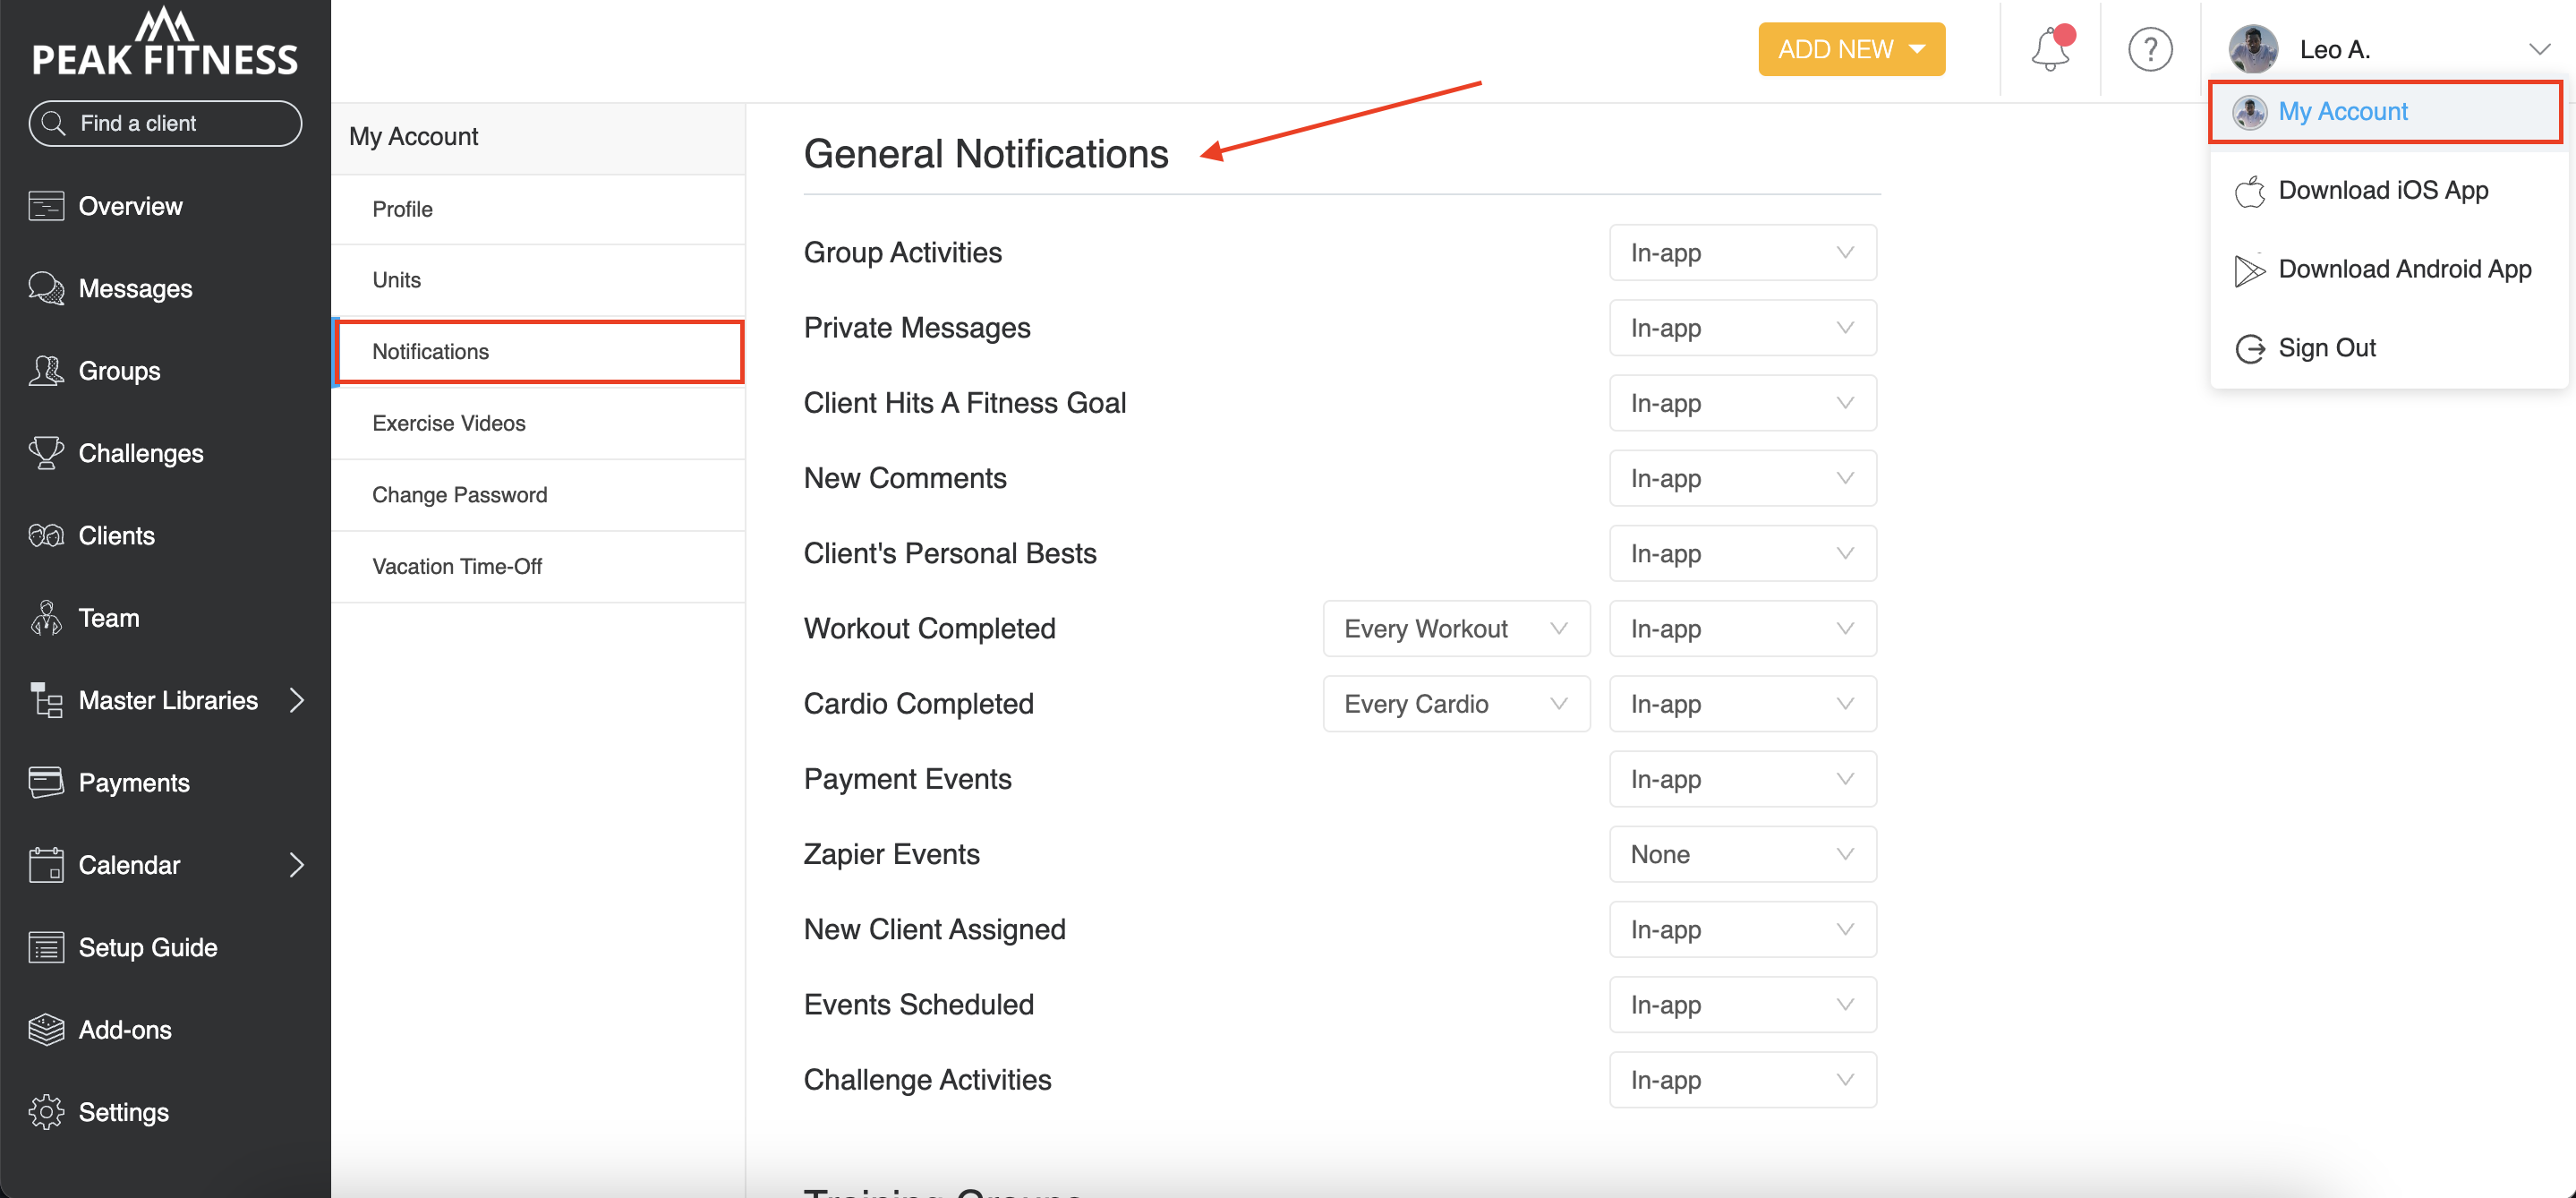Open Client Hits A Fitness Goal dropdown
Screen dimensions: 2576x1198
[1742, 403]
